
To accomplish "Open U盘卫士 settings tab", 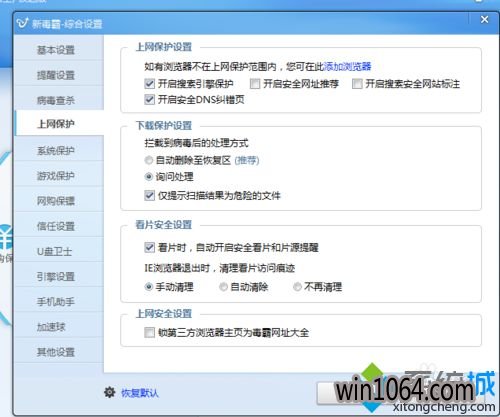I will (59, 251).
